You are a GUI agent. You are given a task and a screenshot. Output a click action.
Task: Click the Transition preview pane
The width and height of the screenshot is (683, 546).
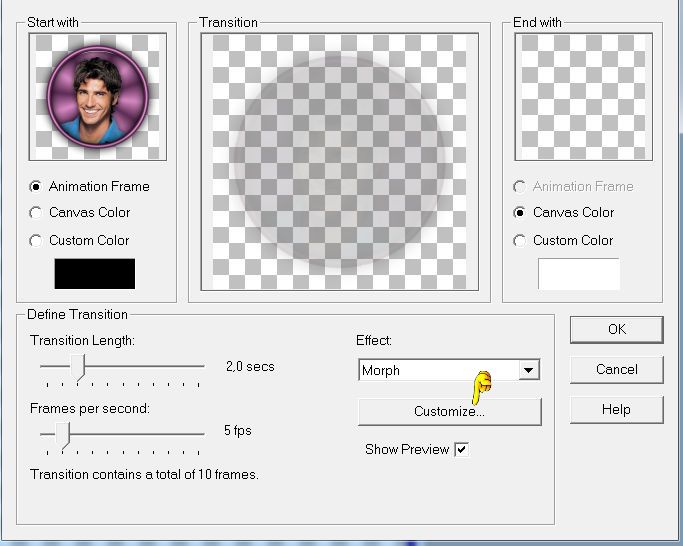point(340,162)
